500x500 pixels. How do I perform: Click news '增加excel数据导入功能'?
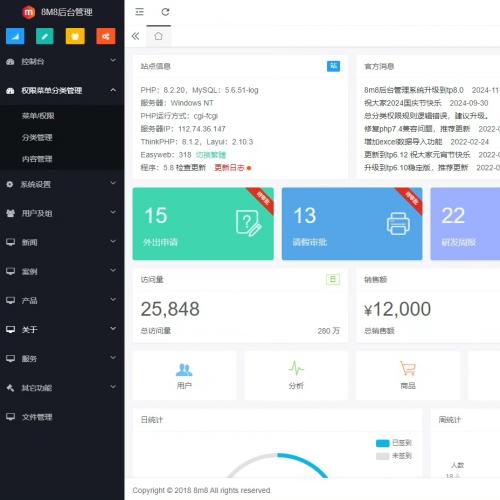[403, 142]
